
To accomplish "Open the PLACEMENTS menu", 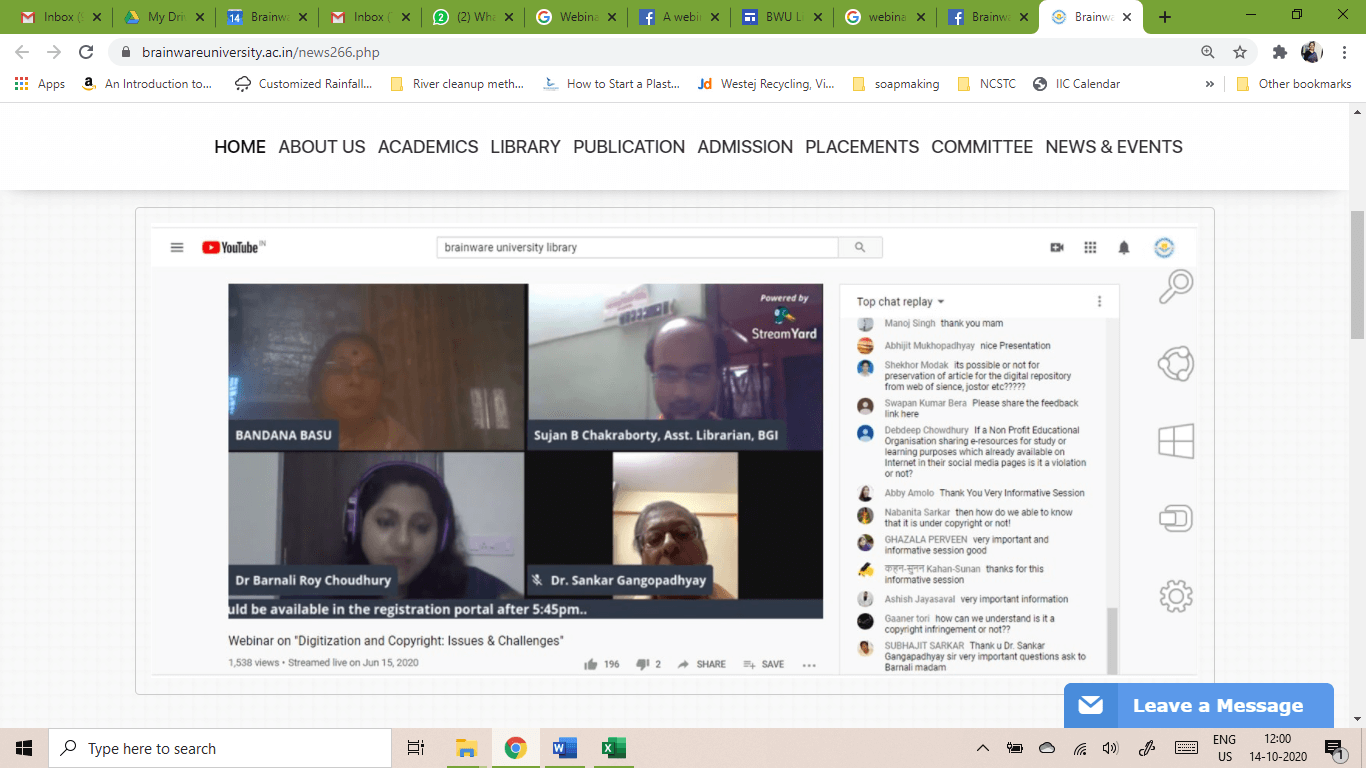I will point(862,147).
